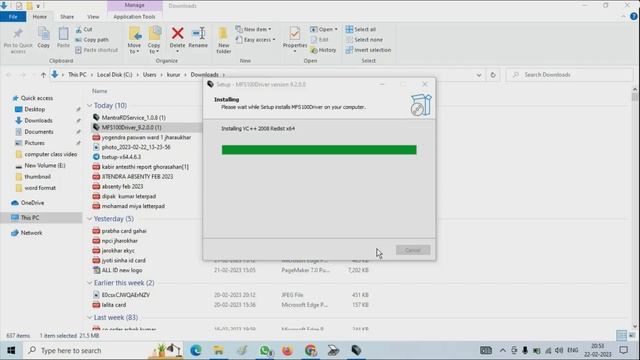This screenshot has width=640, height=360.
Task: Create a New folder from ribbon
Action: tap(223, 40)
